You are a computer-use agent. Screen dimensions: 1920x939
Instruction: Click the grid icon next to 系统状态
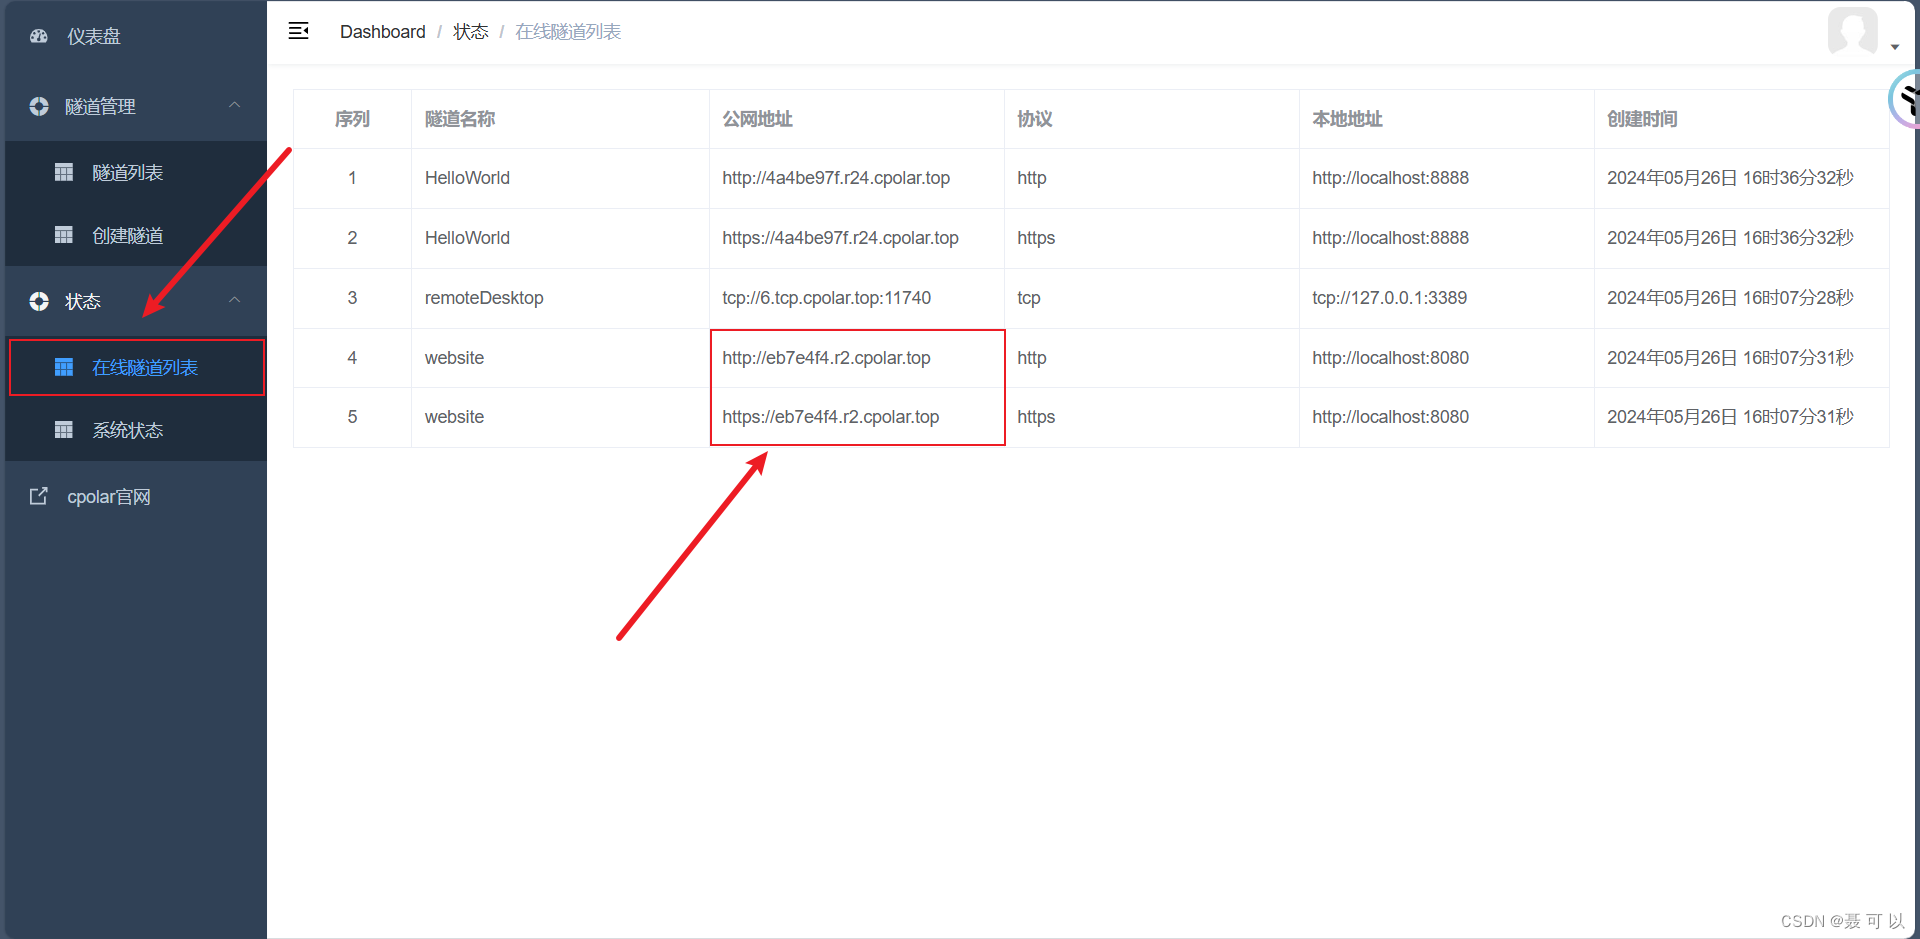click(64, 430)
